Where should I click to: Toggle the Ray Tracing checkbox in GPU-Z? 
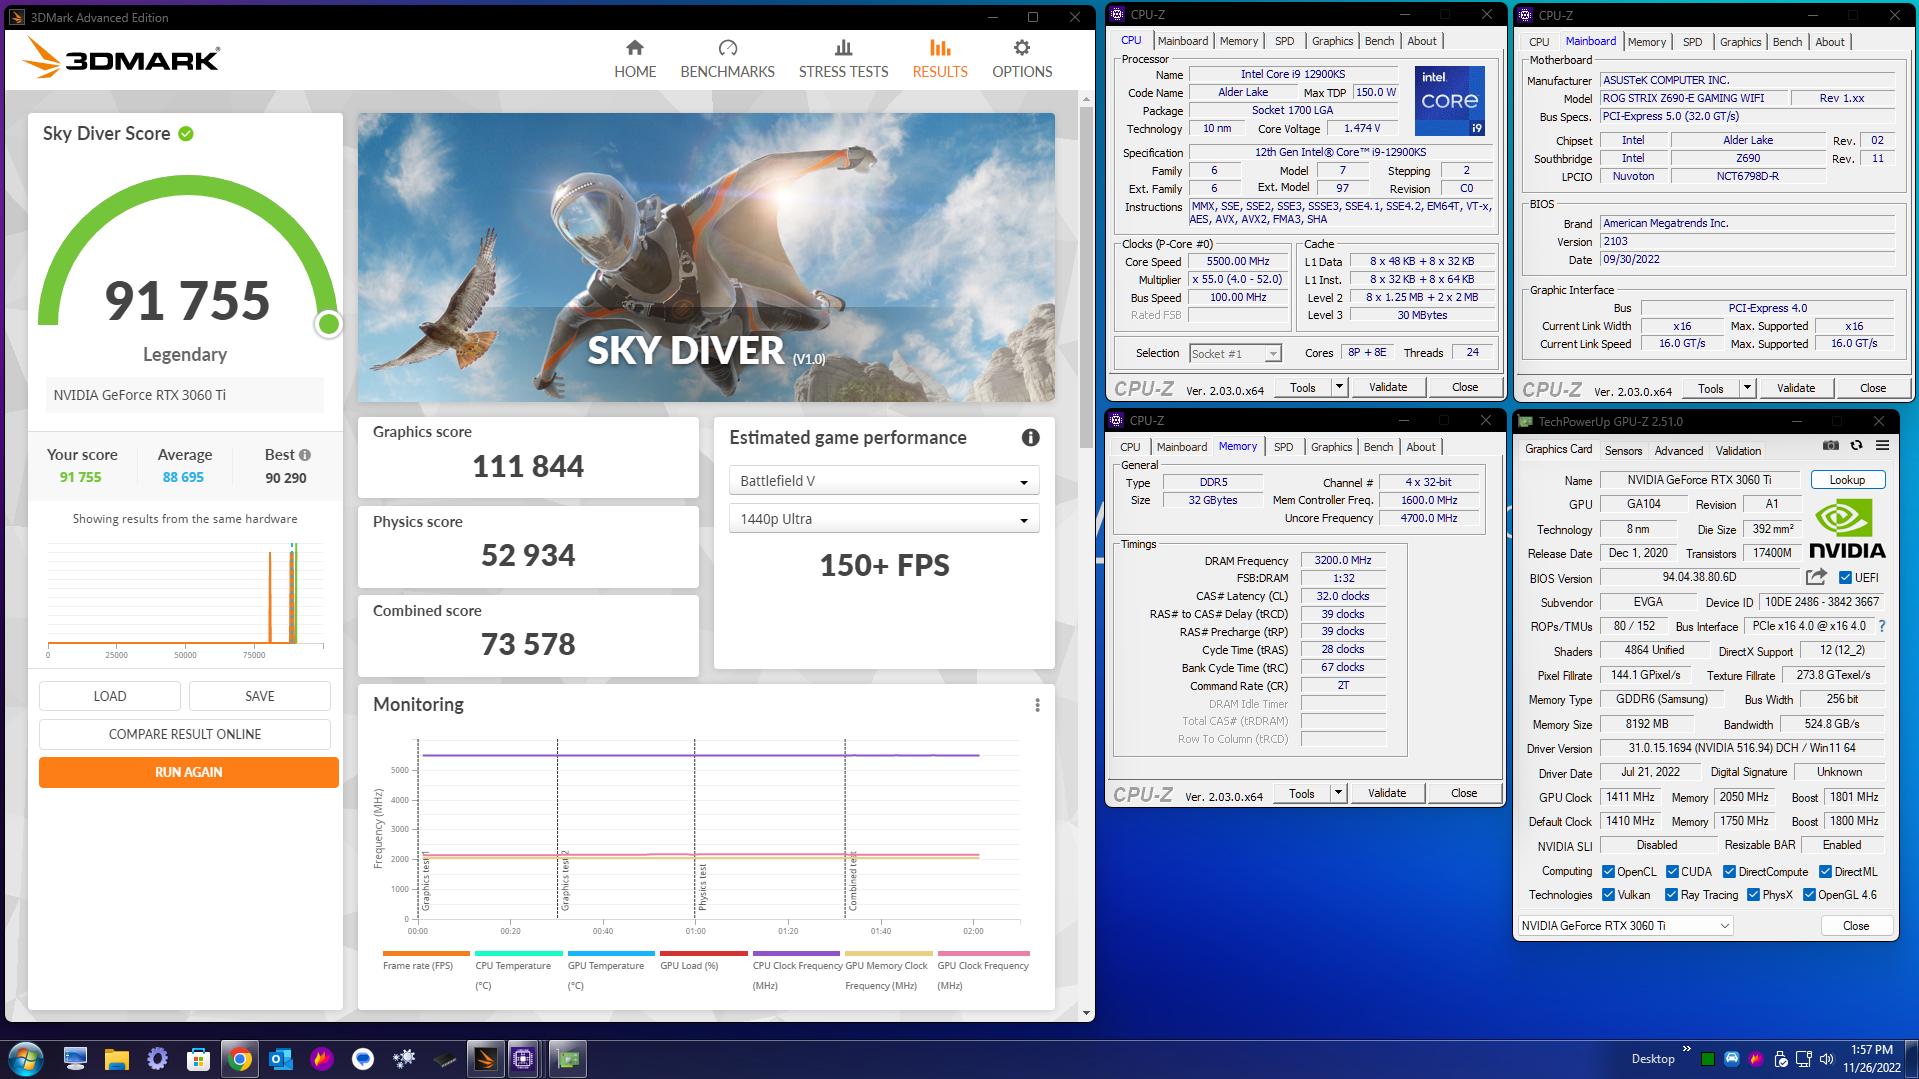(1671, 895)
